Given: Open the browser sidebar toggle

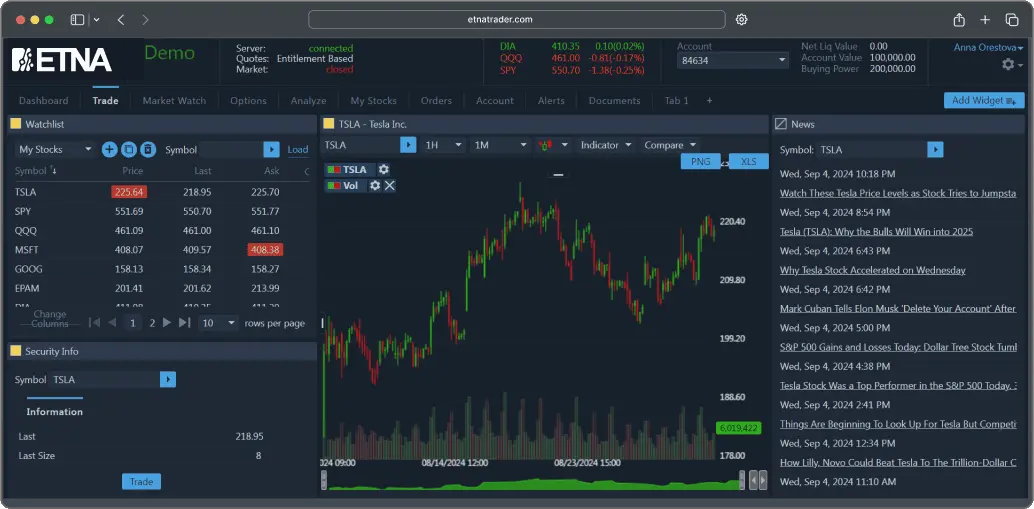Looking at the screenshot, I should (x=77, y=20).
